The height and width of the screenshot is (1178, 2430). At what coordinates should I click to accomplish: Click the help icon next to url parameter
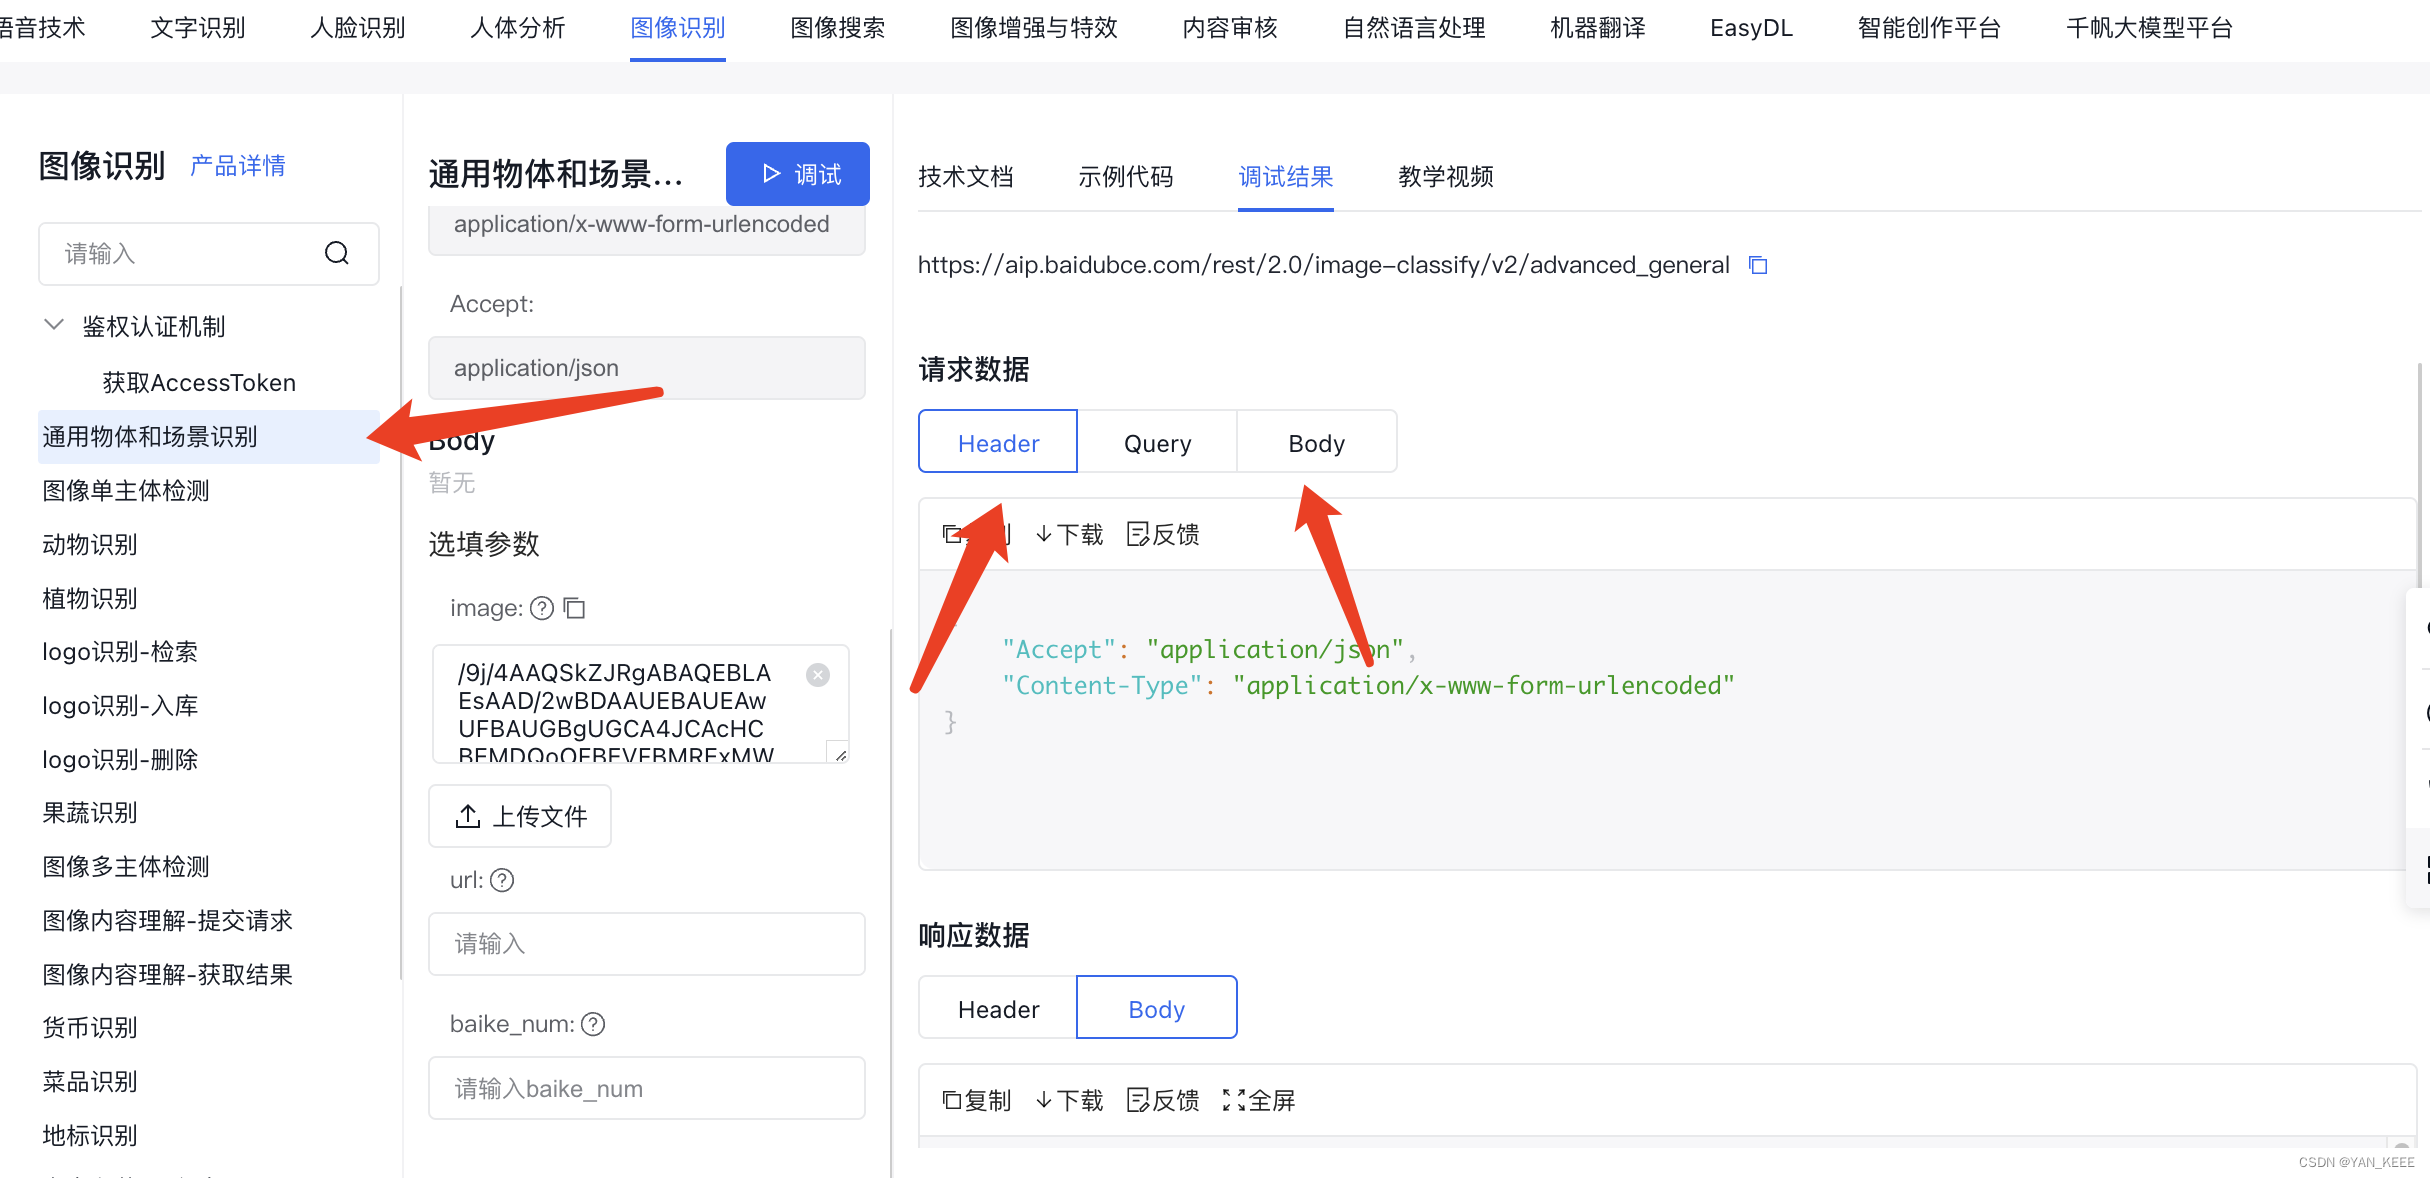[502, 880]
